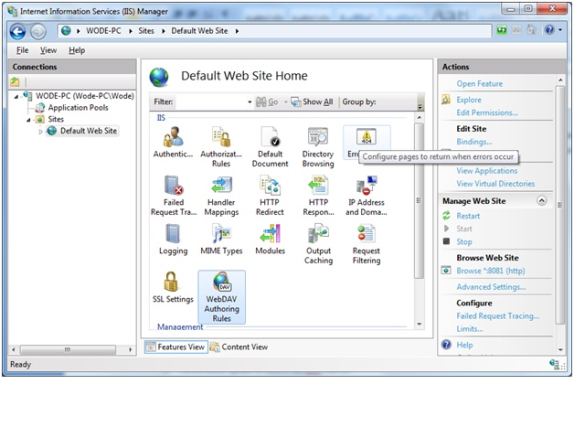
Task: Open Output Caching feature
Action: click(x=318, y=244)
